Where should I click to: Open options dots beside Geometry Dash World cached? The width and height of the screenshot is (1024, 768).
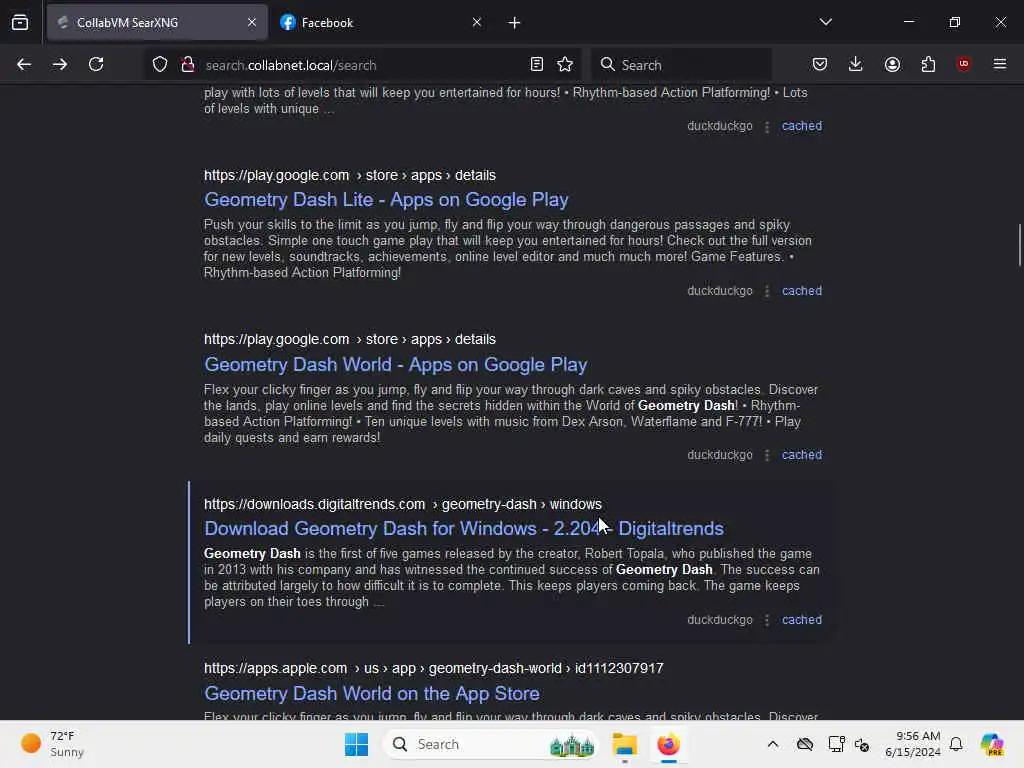[x=767, y=455]
